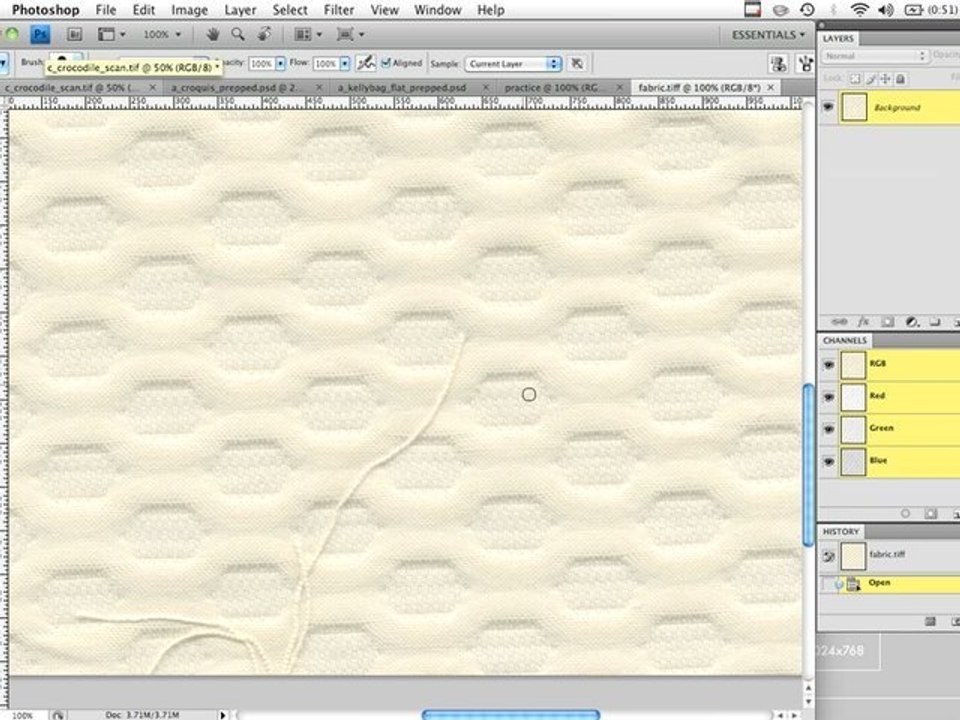Open Screen Mode dropdown

(x=350, y=34)
